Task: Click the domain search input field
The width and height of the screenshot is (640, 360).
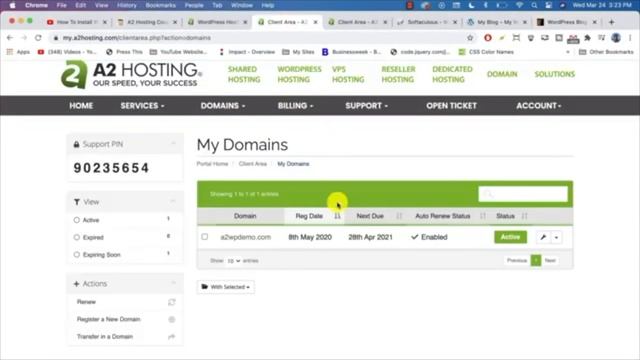Action: click(x=523, y=194)
